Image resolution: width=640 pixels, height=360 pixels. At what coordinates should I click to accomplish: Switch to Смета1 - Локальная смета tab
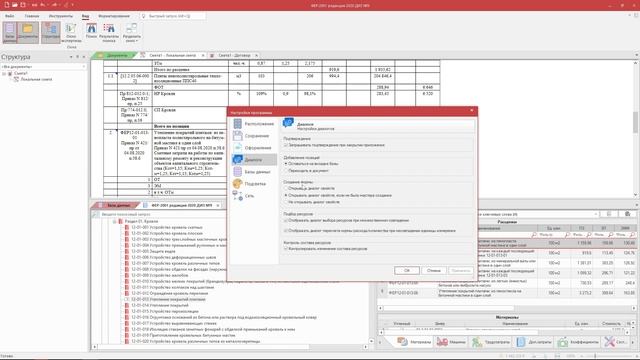(172, 55)
